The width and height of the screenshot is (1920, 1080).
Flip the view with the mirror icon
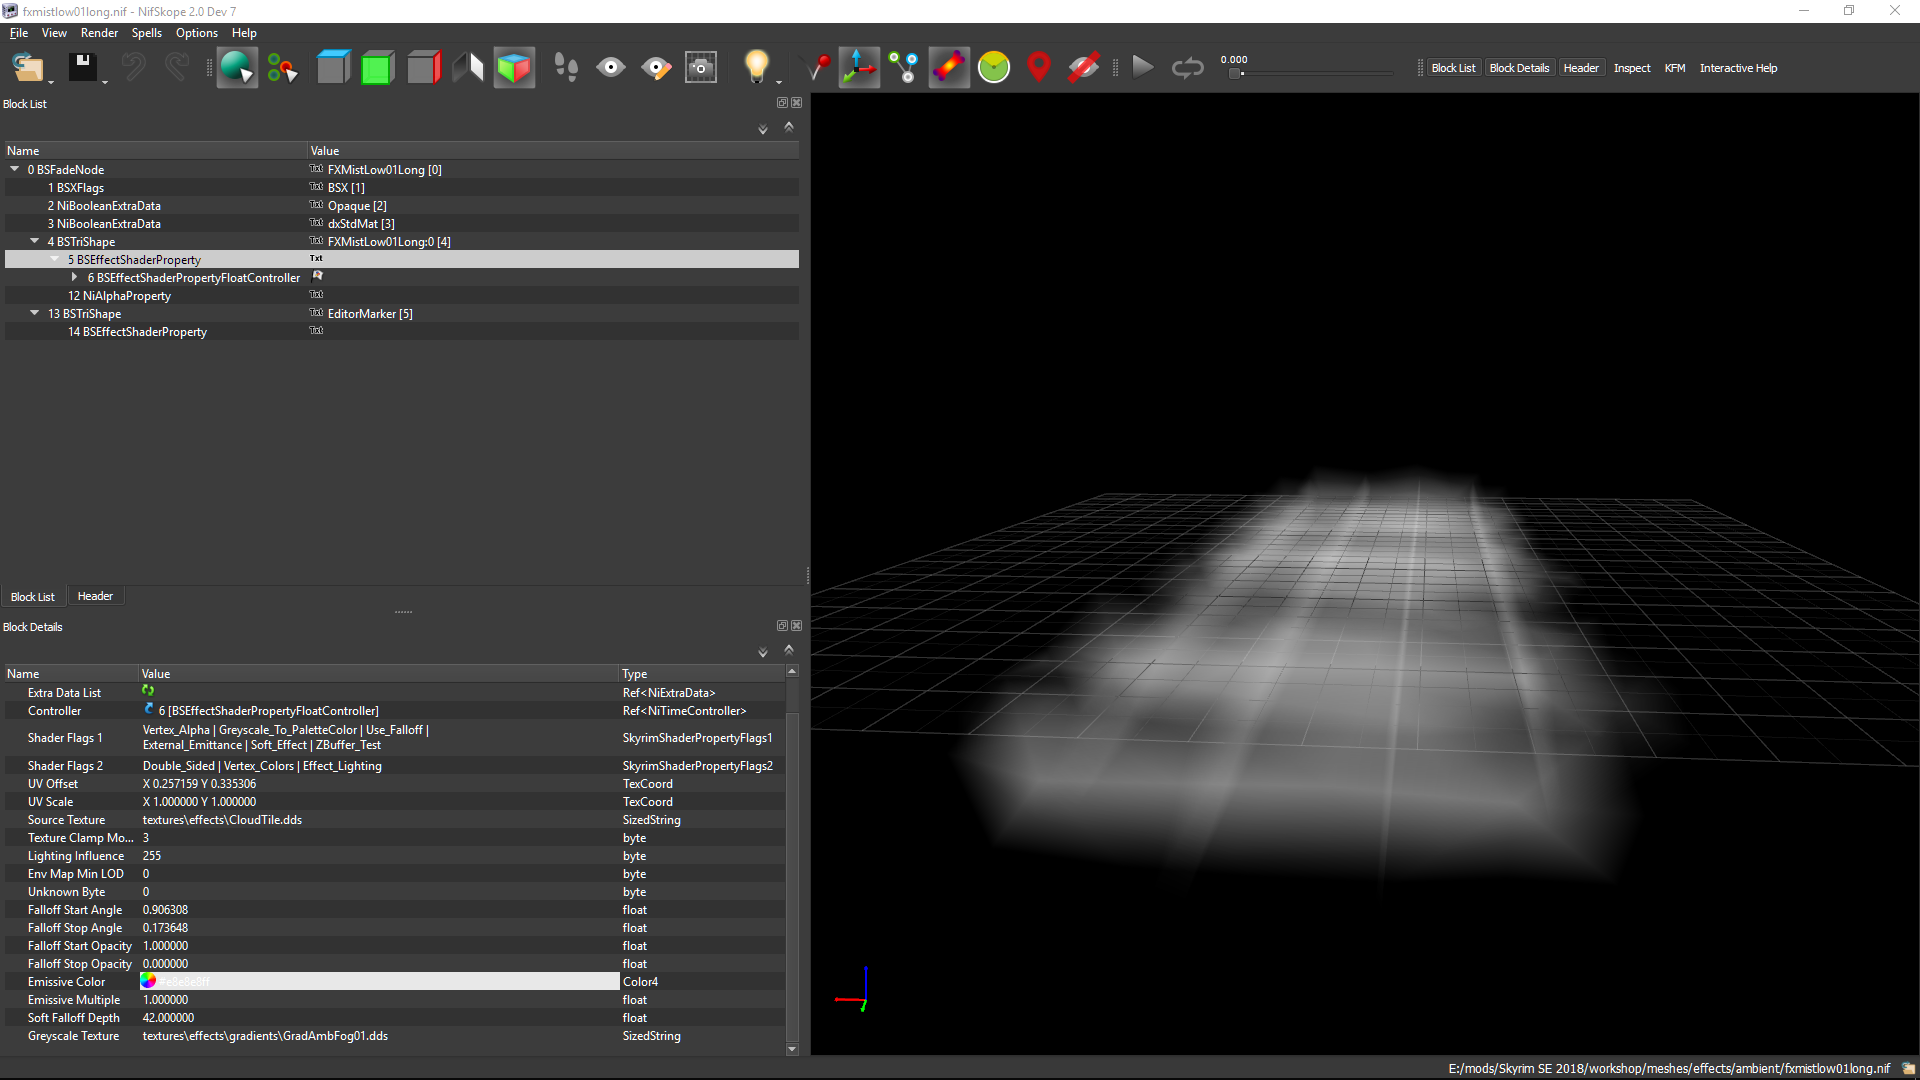point(468,68)
